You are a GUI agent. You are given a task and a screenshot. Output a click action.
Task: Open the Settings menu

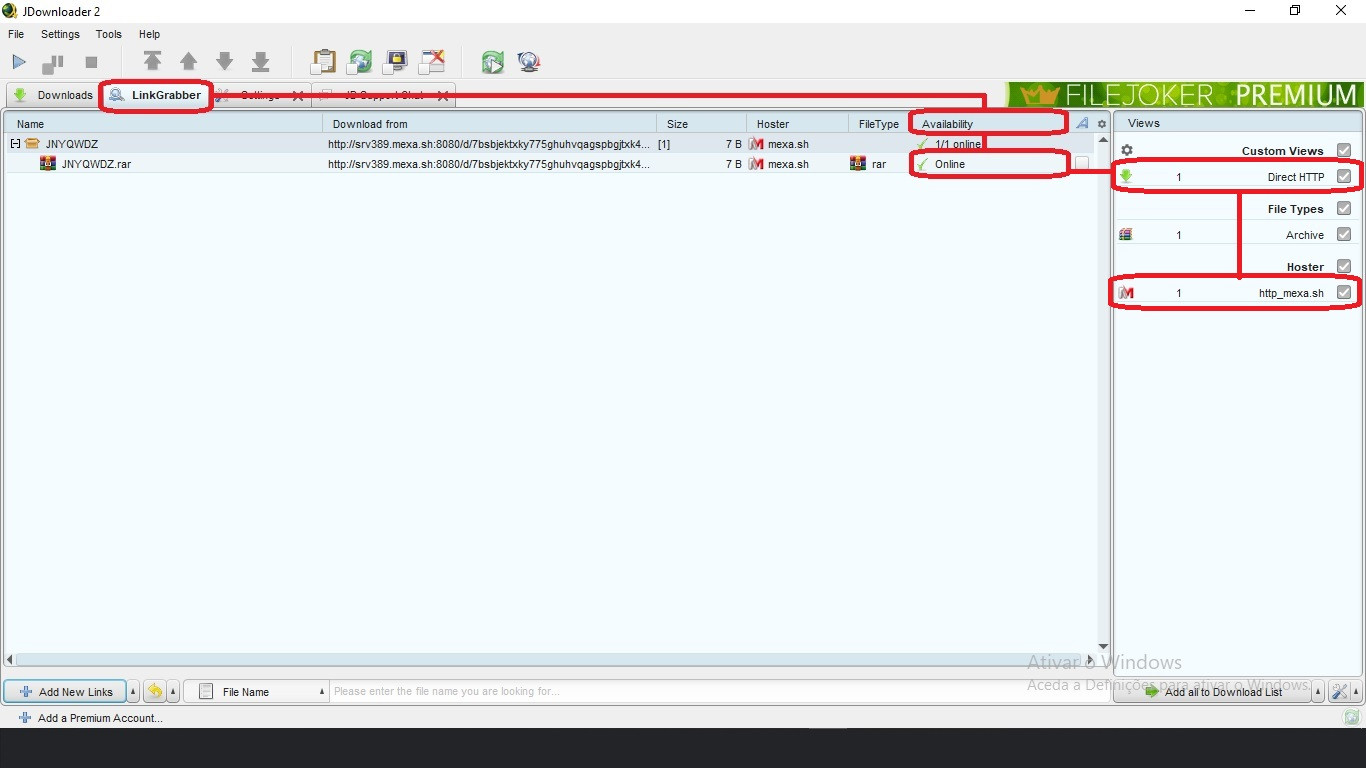[60, 34]
